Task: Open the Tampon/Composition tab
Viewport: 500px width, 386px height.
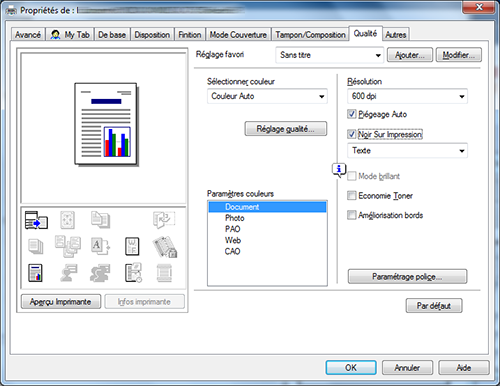Action: pos(310,35)
